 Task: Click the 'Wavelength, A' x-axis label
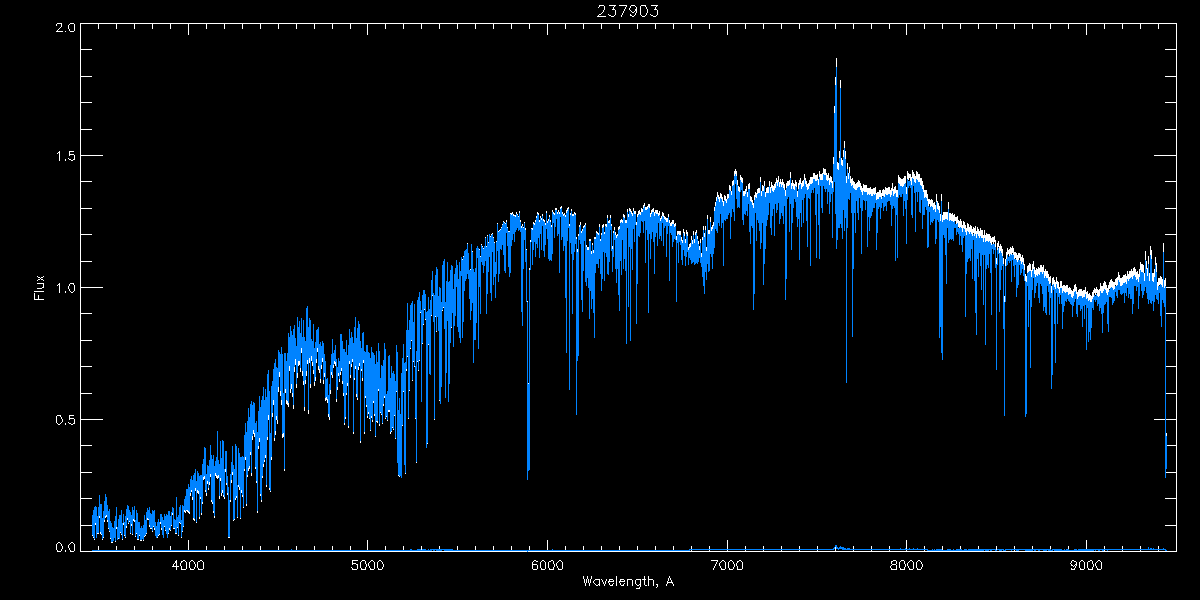tap(628, 582)
